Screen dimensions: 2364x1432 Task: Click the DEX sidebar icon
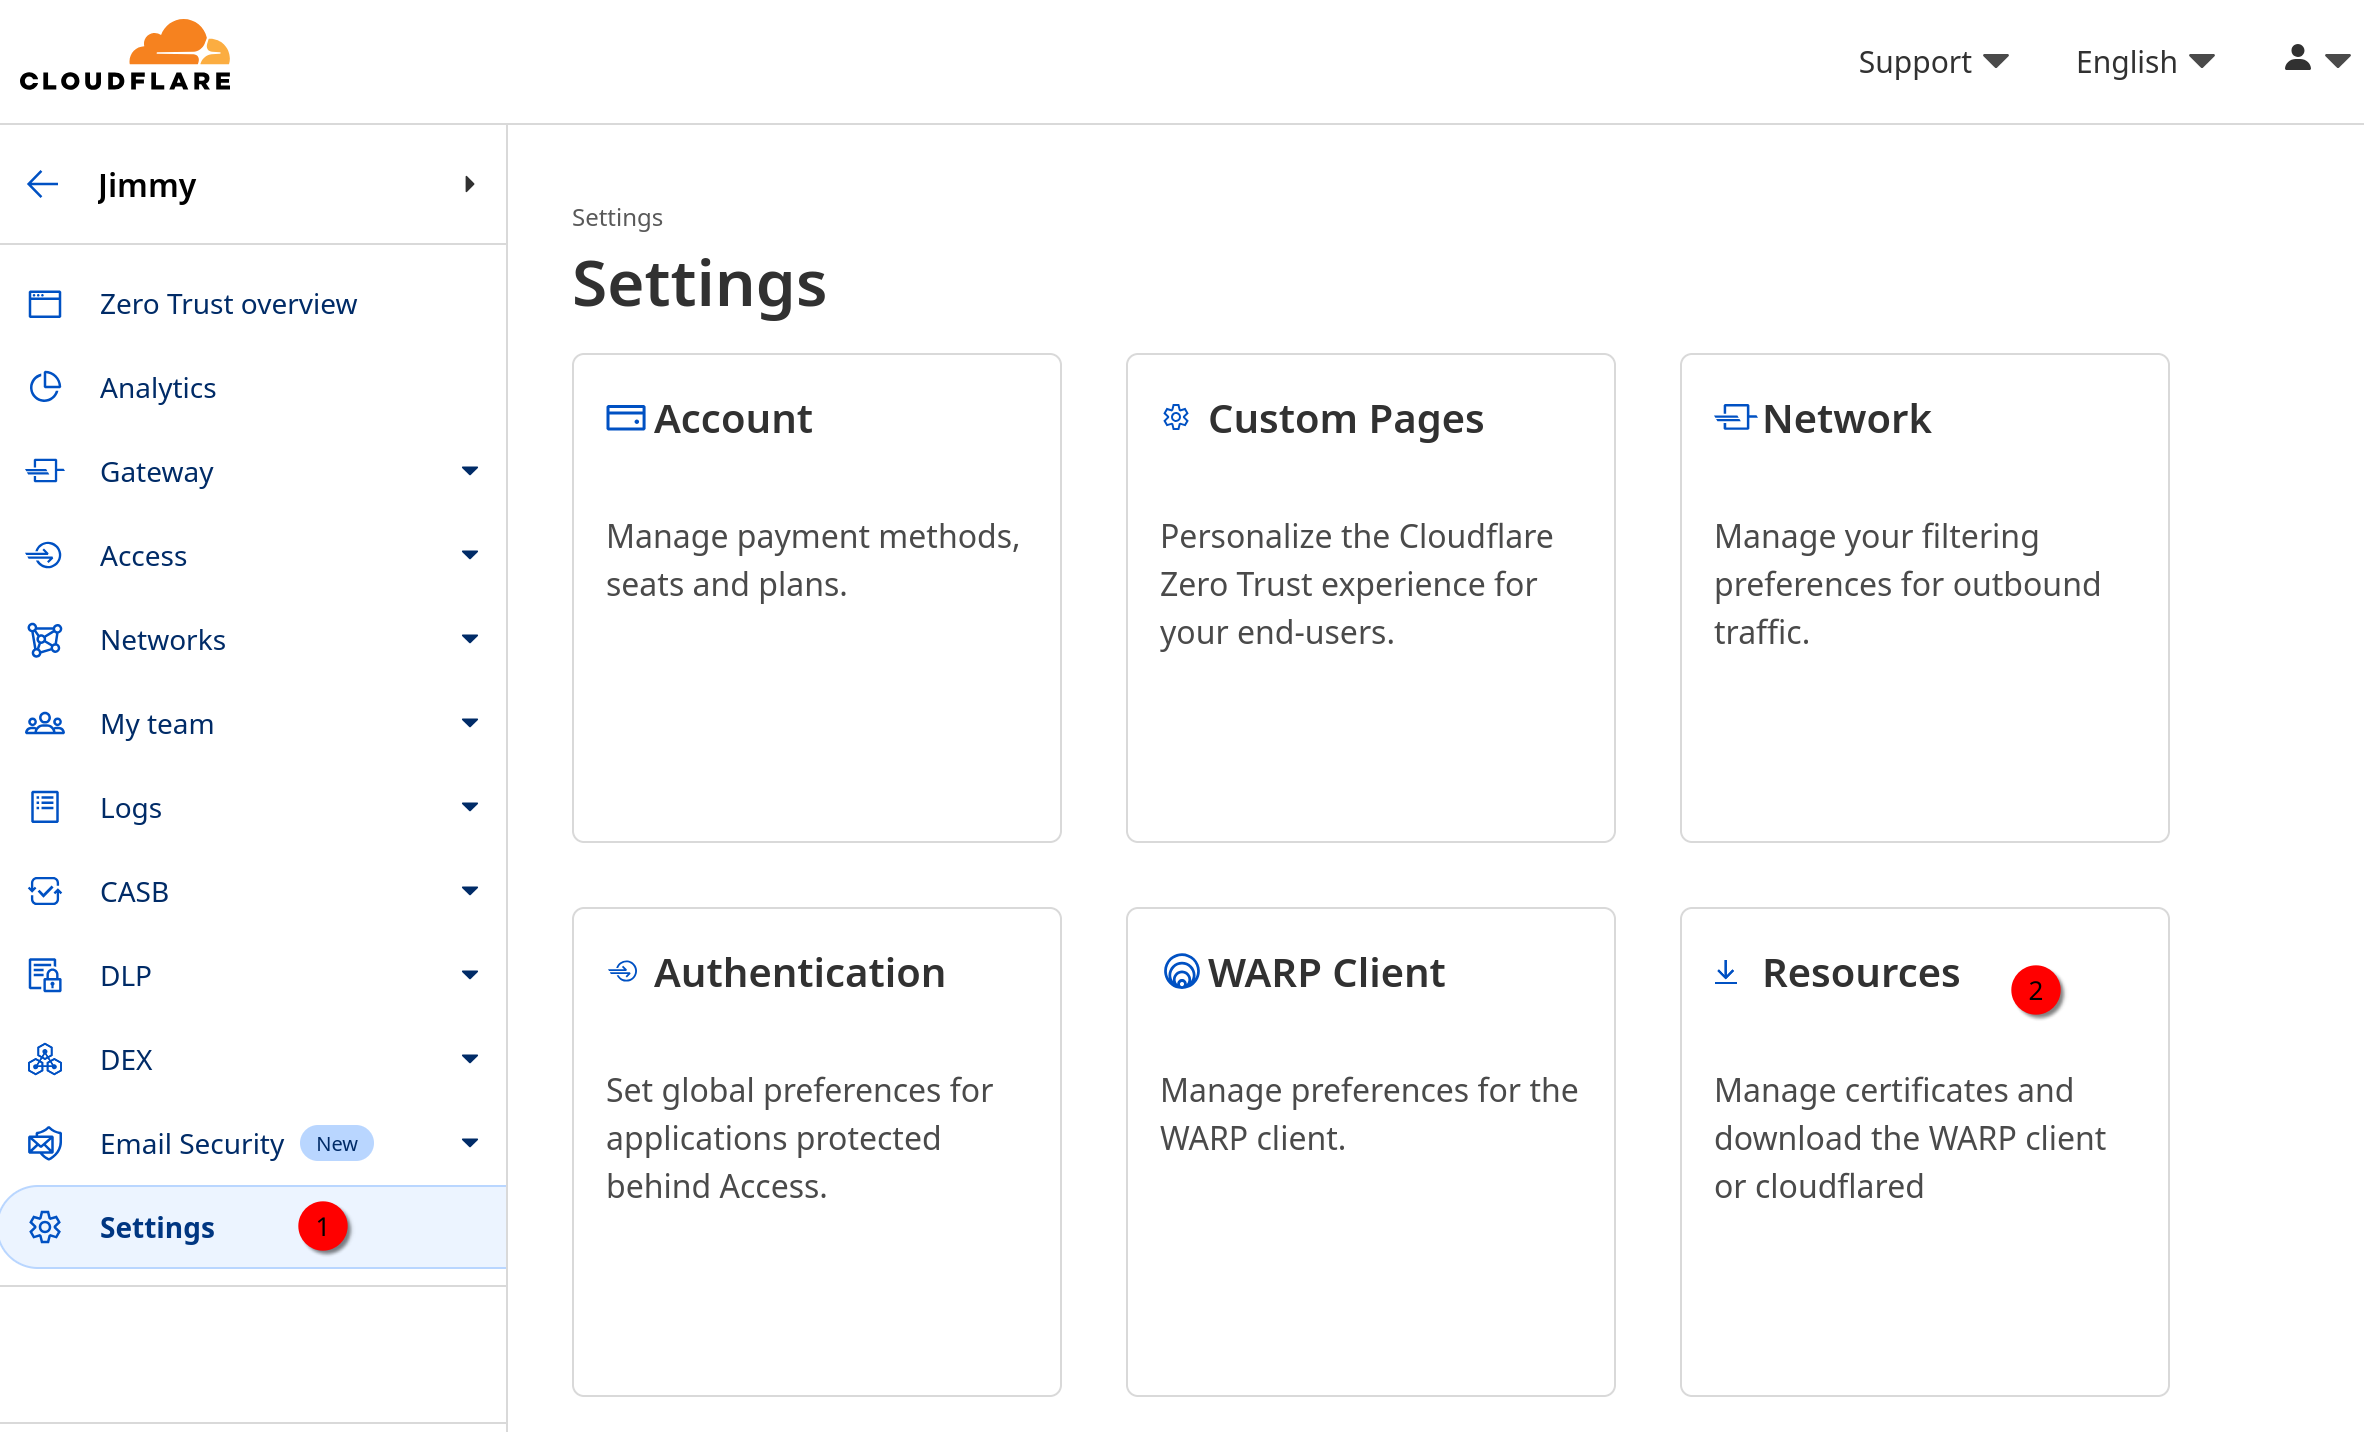pyautogui.click(x=45, y=1060)
